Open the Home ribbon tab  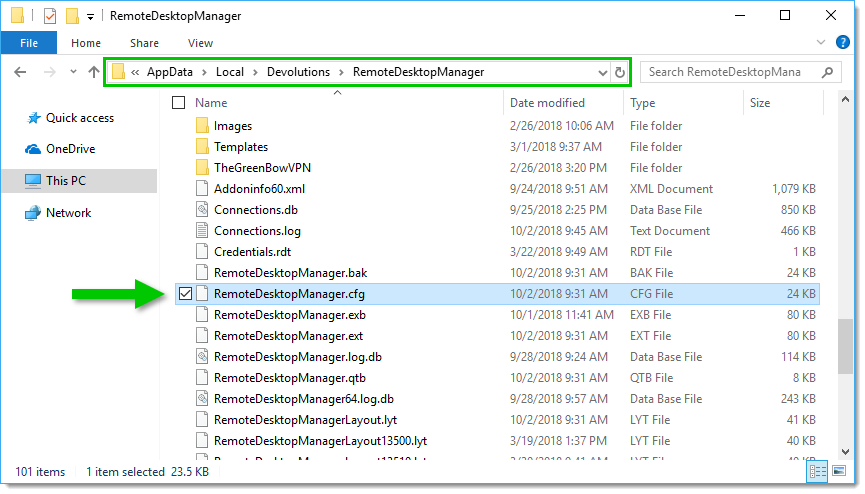(x=86, y=43)
